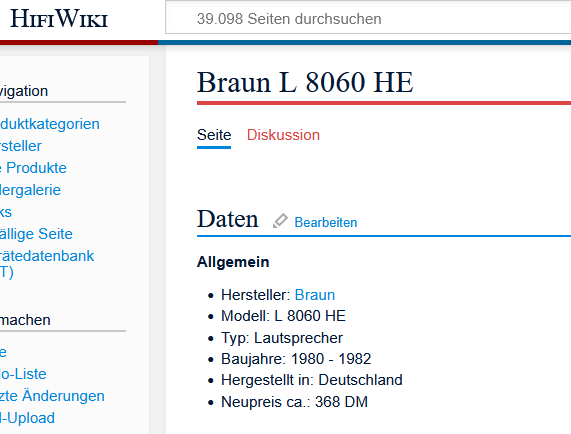This screenshot has width=571, height=434.
Task: Switch to the Seite tab
Action: click(214, 135)
